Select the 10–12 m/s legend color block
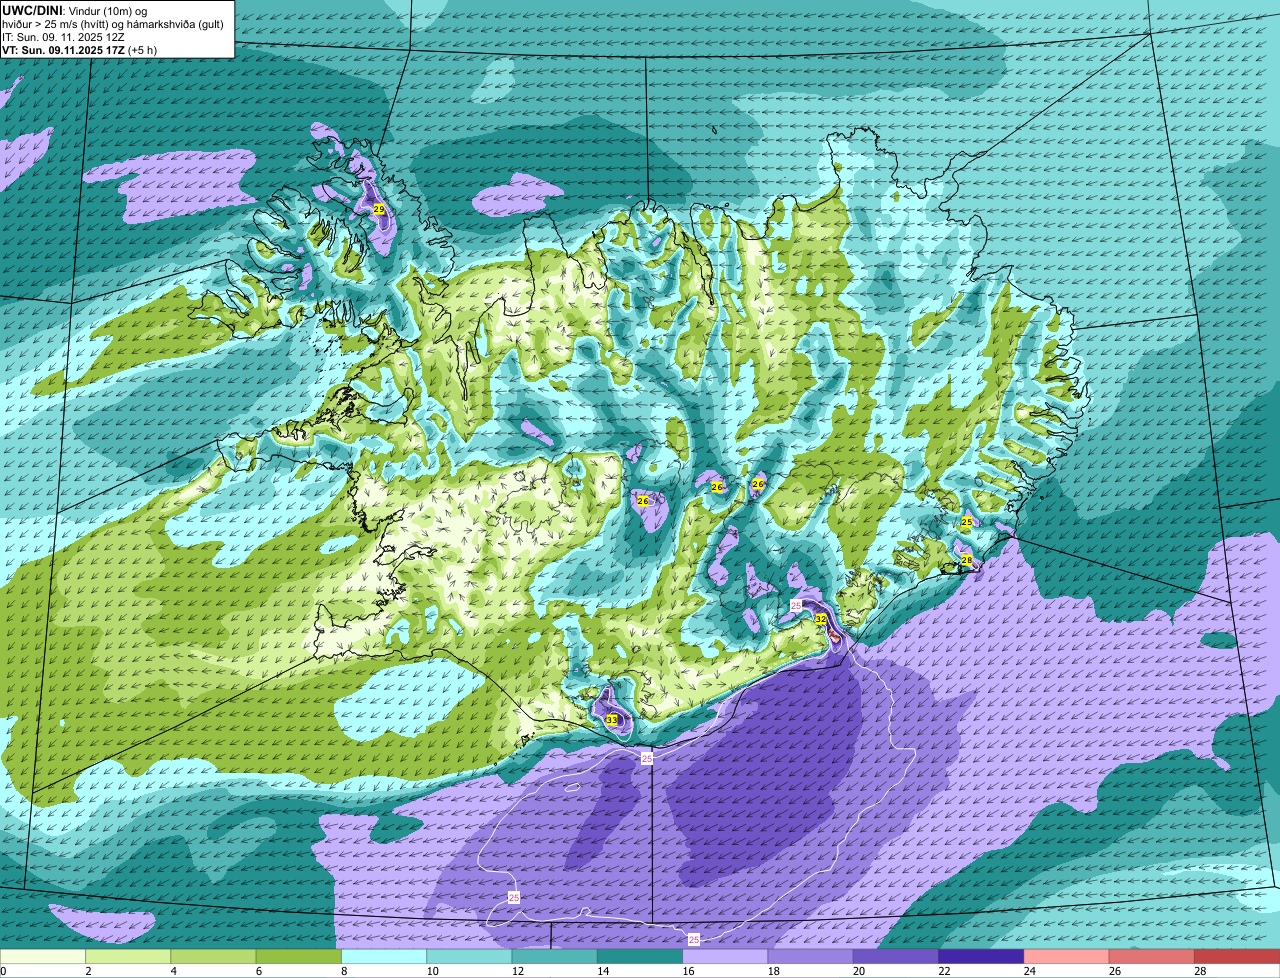 point(469,957)
